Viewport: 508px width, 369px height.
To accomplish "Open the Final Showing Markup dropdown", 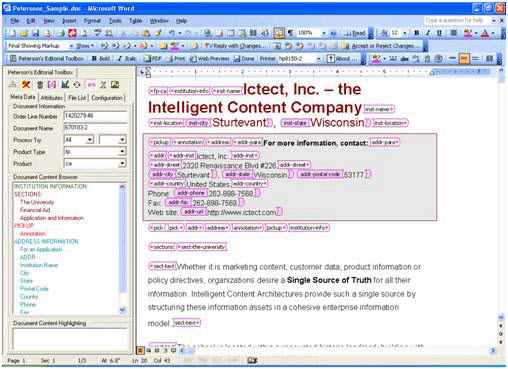I will [71, 46].
